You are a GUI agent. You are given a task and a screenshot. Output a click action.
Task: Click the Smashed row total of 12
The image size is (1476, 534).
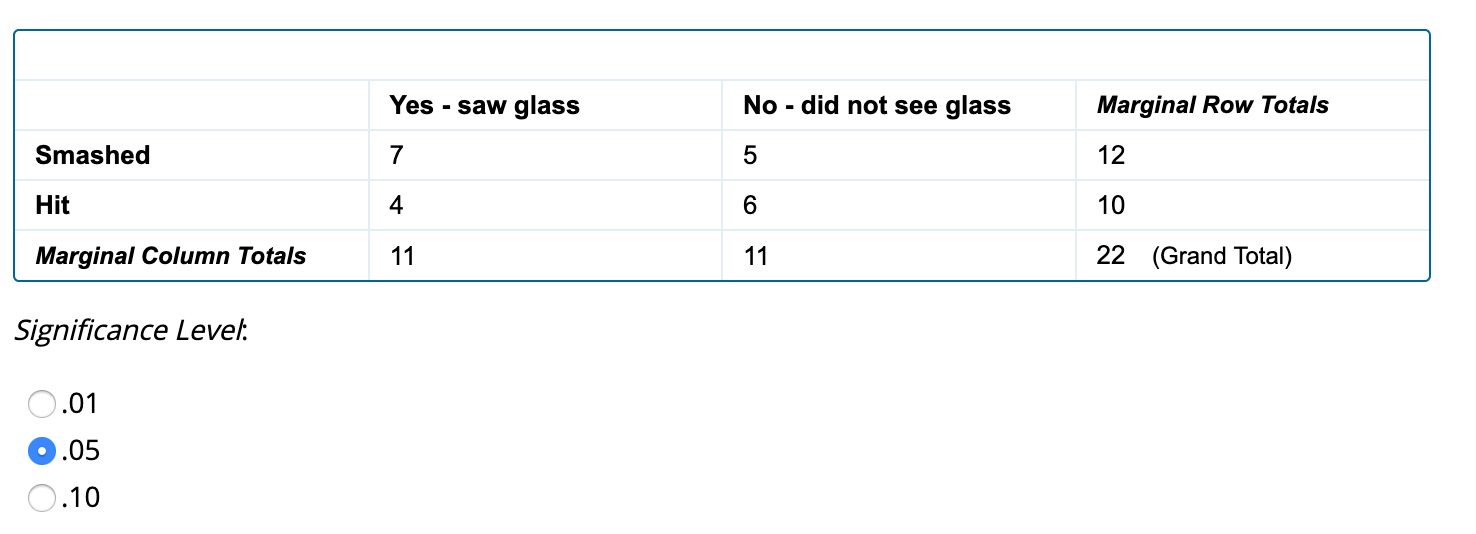coord(1111,155)
